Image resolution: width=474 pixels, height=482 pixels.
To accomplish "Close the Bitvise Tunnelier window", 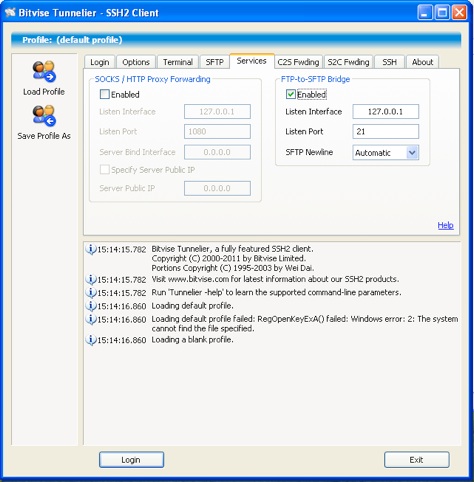I will tap(460, 13).
